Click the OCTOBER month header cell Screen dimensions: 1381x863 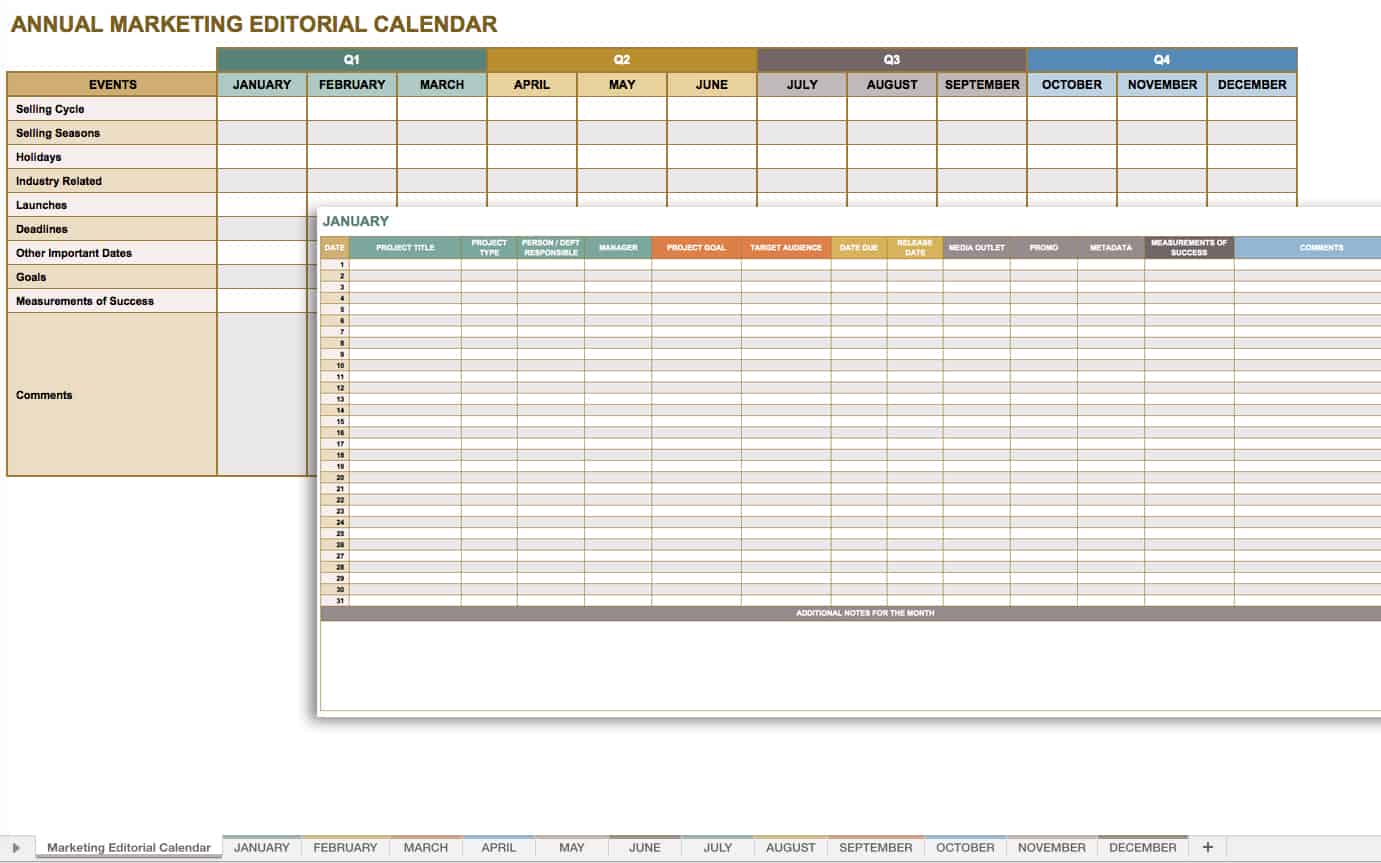(x=1071, y=85)
